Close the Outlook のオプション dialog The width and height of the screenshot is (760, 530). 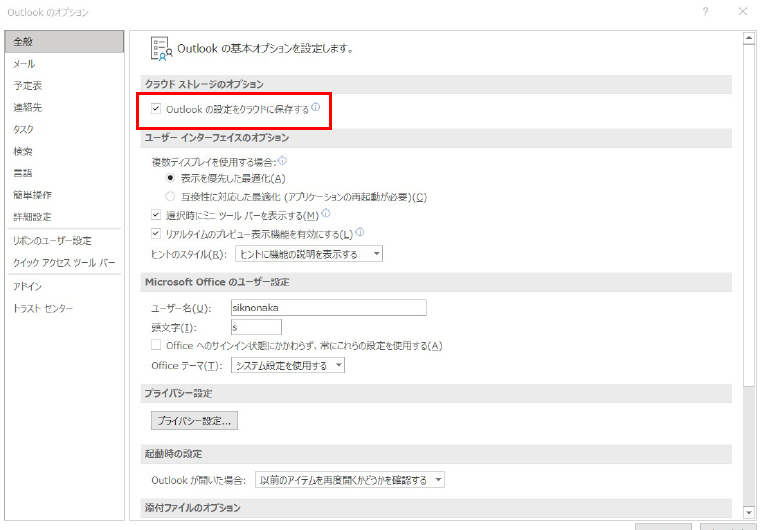[x=743, y=12]
